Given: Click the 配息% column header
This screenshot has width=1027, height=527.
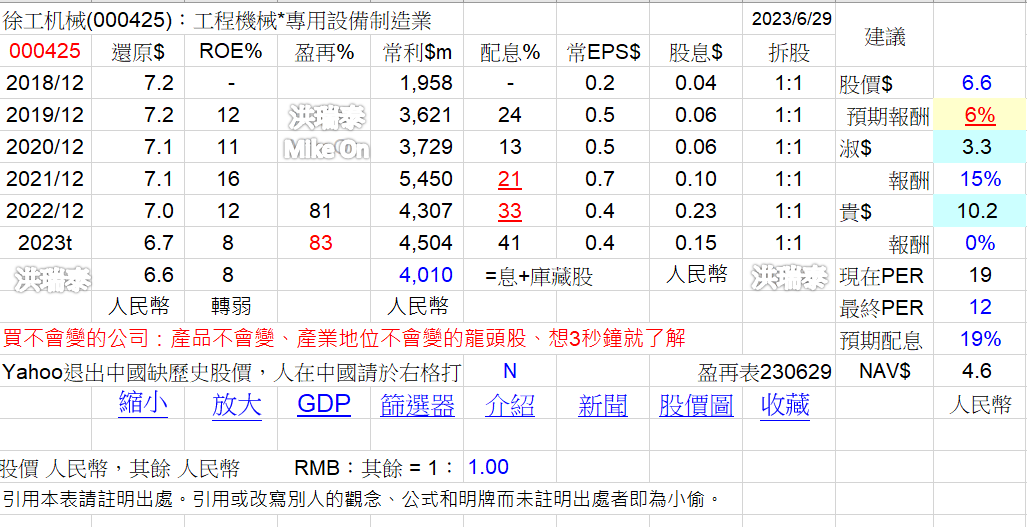Looking at the screenshot, I should click(510, 52).
